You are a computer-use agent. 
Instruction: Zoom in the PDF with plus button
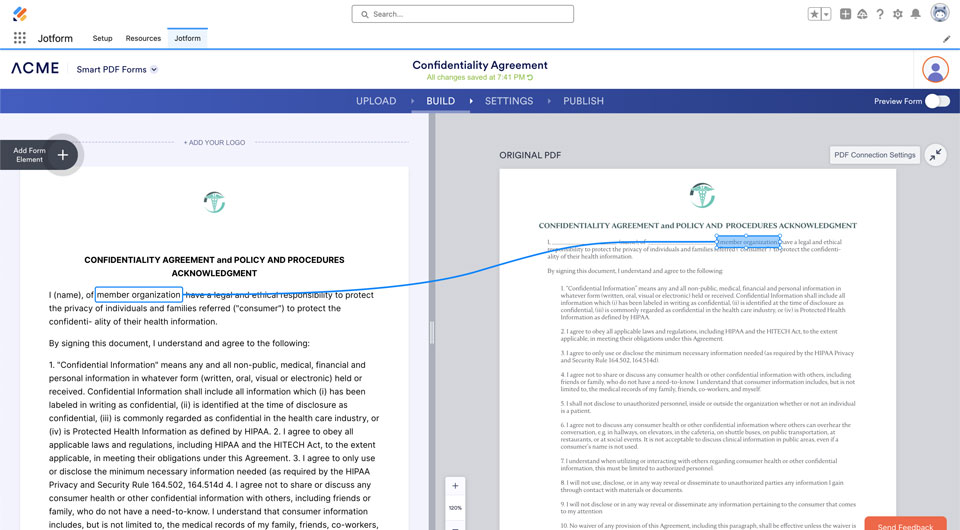(x=455, y=486)
